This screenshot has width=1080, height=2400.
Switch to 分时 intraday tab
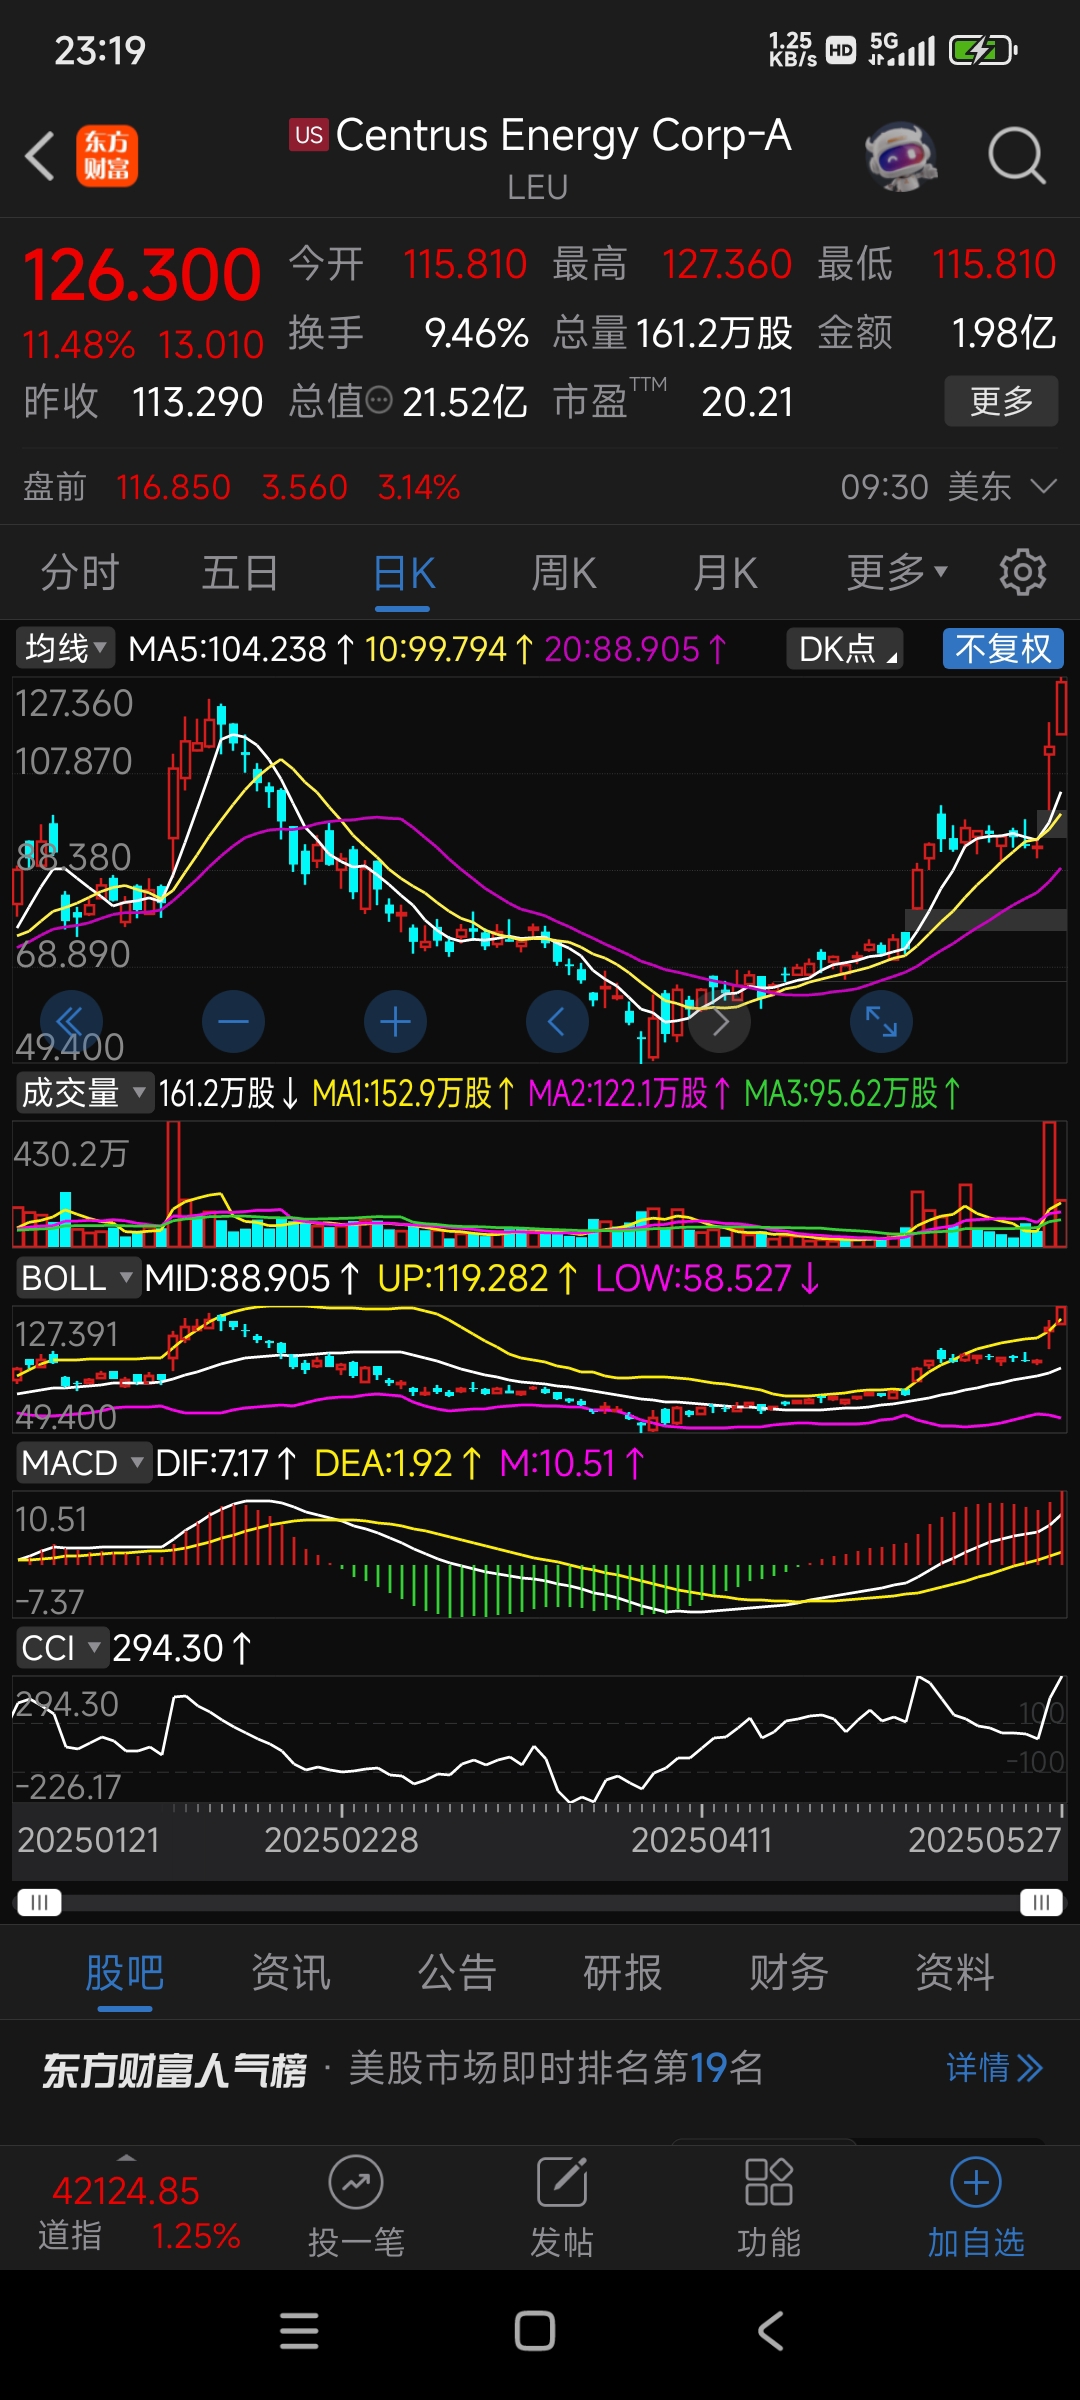click(x=80, y=573)
